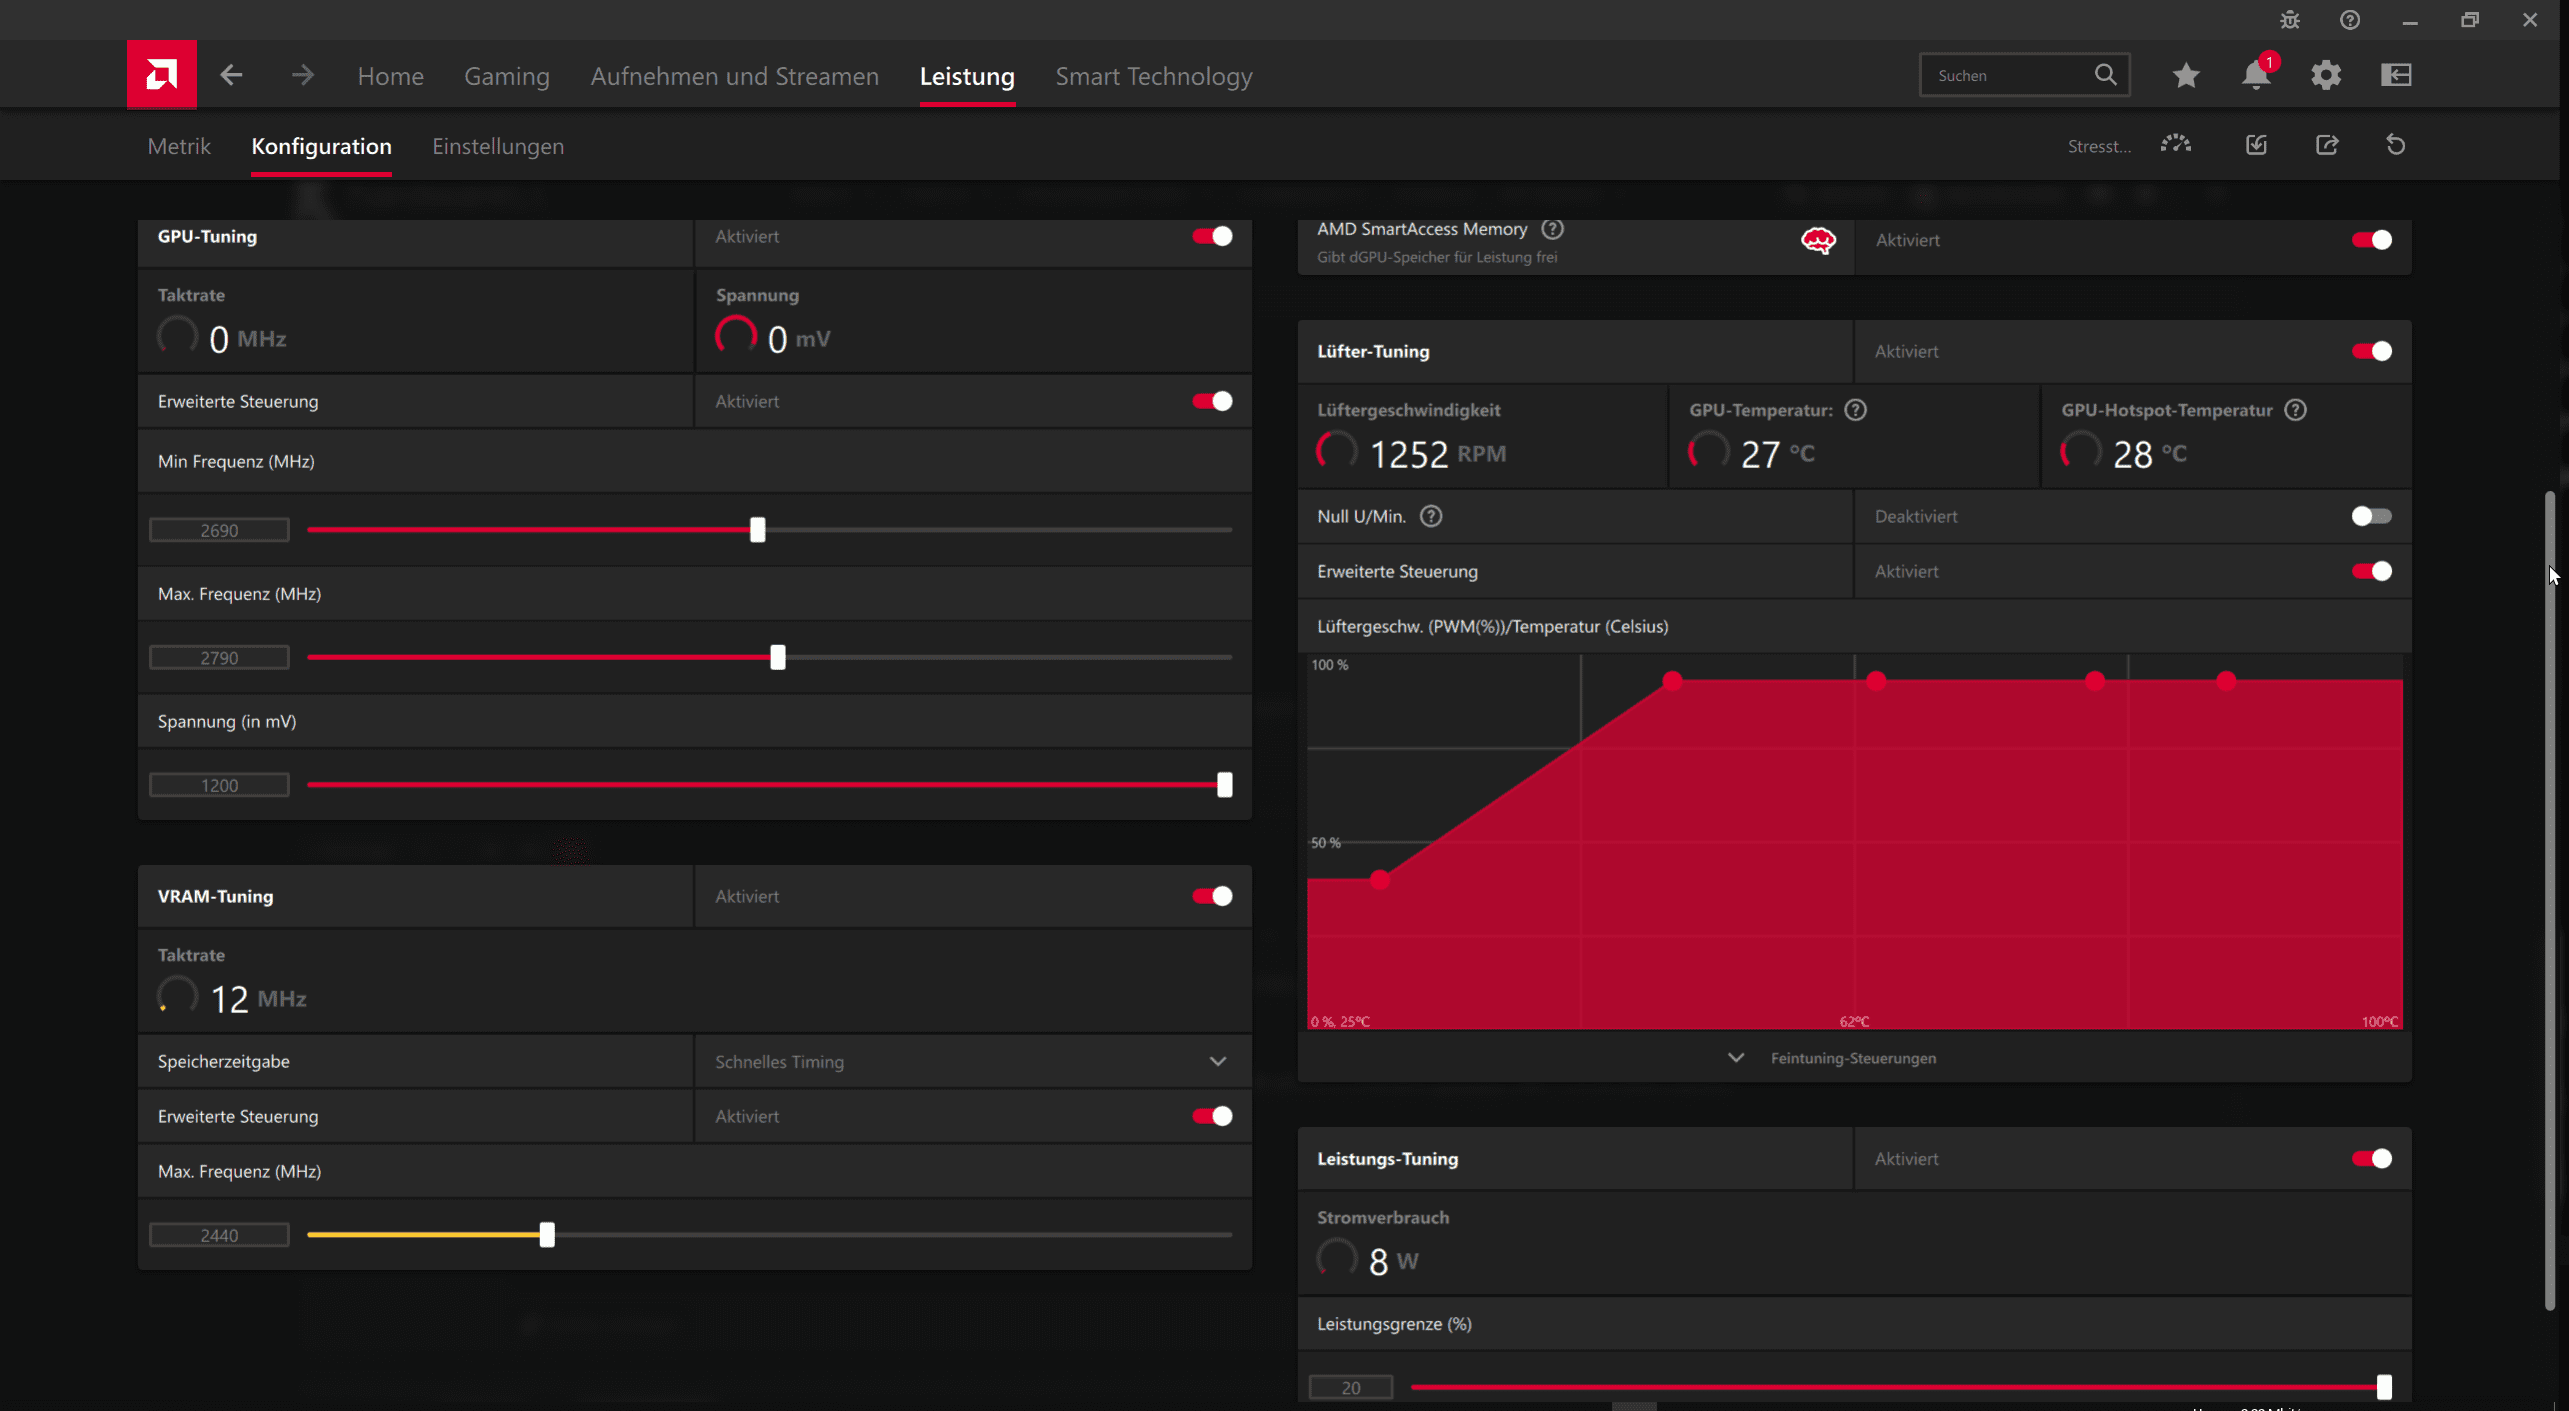The height and width of the screenshot is (1411, 2569).
Task: Click the Min Frequenz slider handle
Action: 757,530
